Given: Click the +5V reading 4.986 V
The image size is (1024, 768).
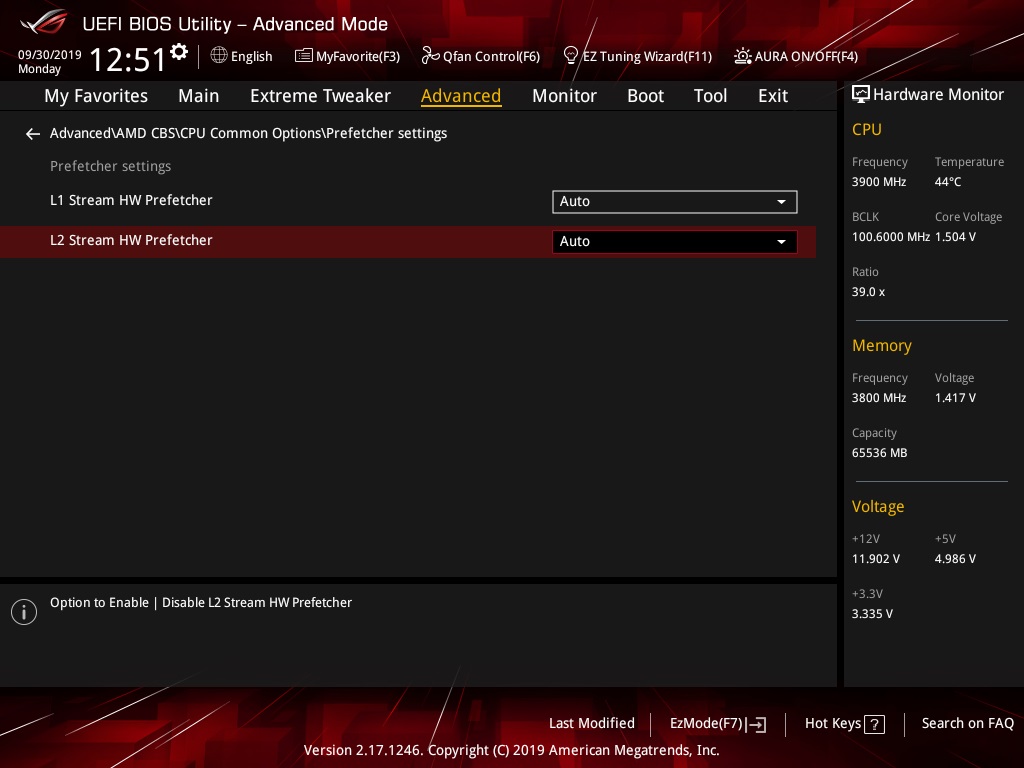Looking at the screenshot, I should (955, 559).
